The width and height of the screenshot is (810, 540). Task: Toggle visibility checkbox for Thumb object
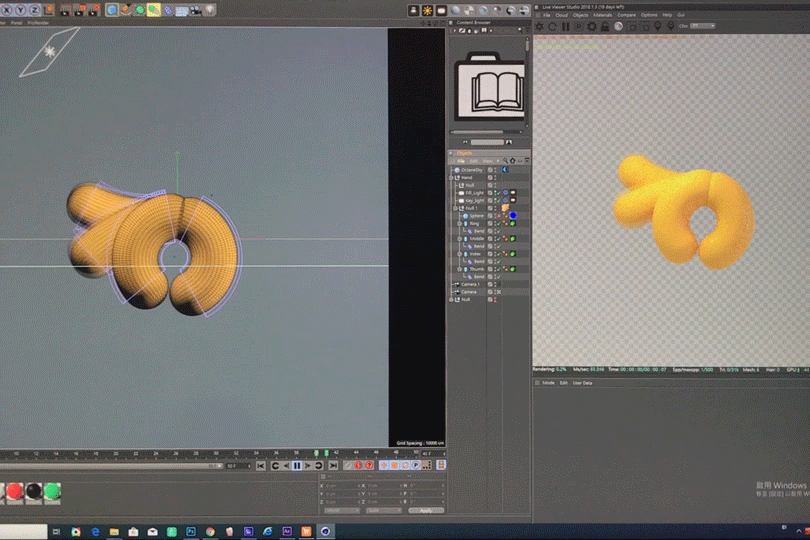click(491, 268)
